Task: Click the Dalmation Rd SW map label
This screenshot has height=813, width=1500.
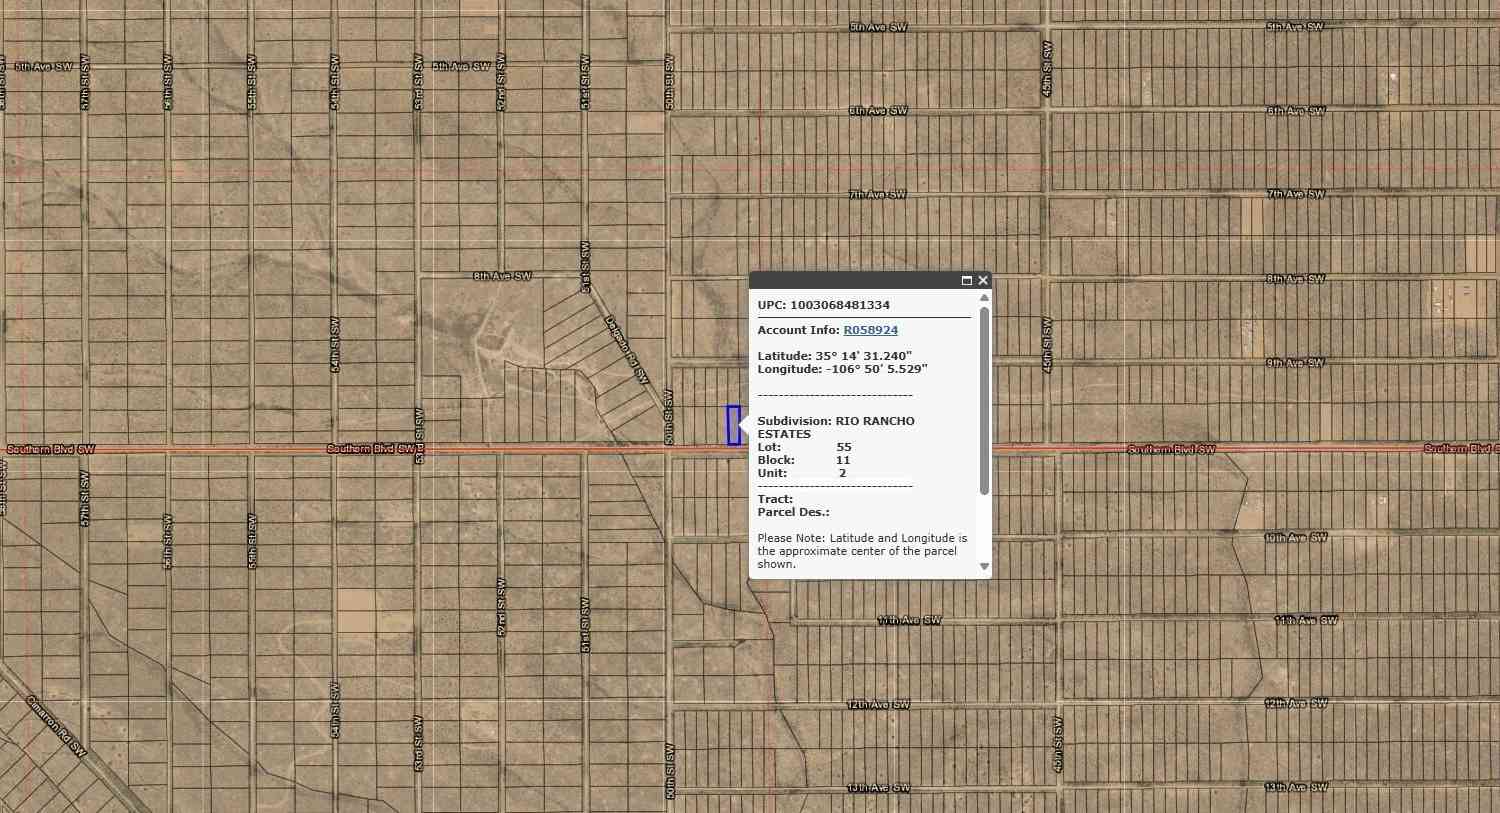Action: (627, 350)
